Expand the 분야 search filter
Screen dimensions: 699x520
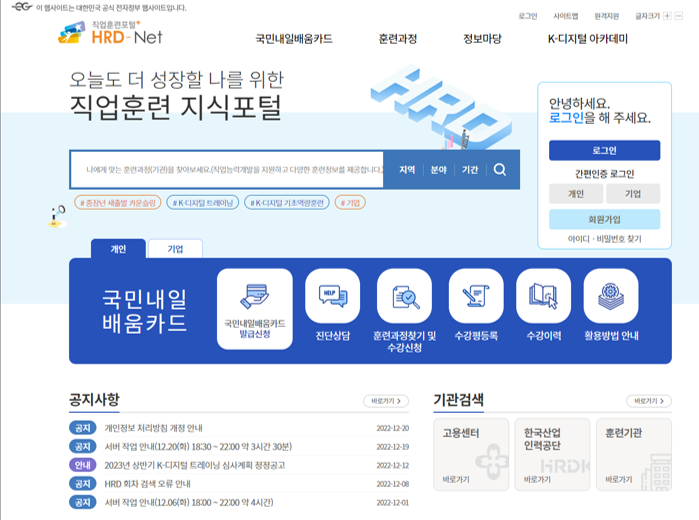[439, 169]
